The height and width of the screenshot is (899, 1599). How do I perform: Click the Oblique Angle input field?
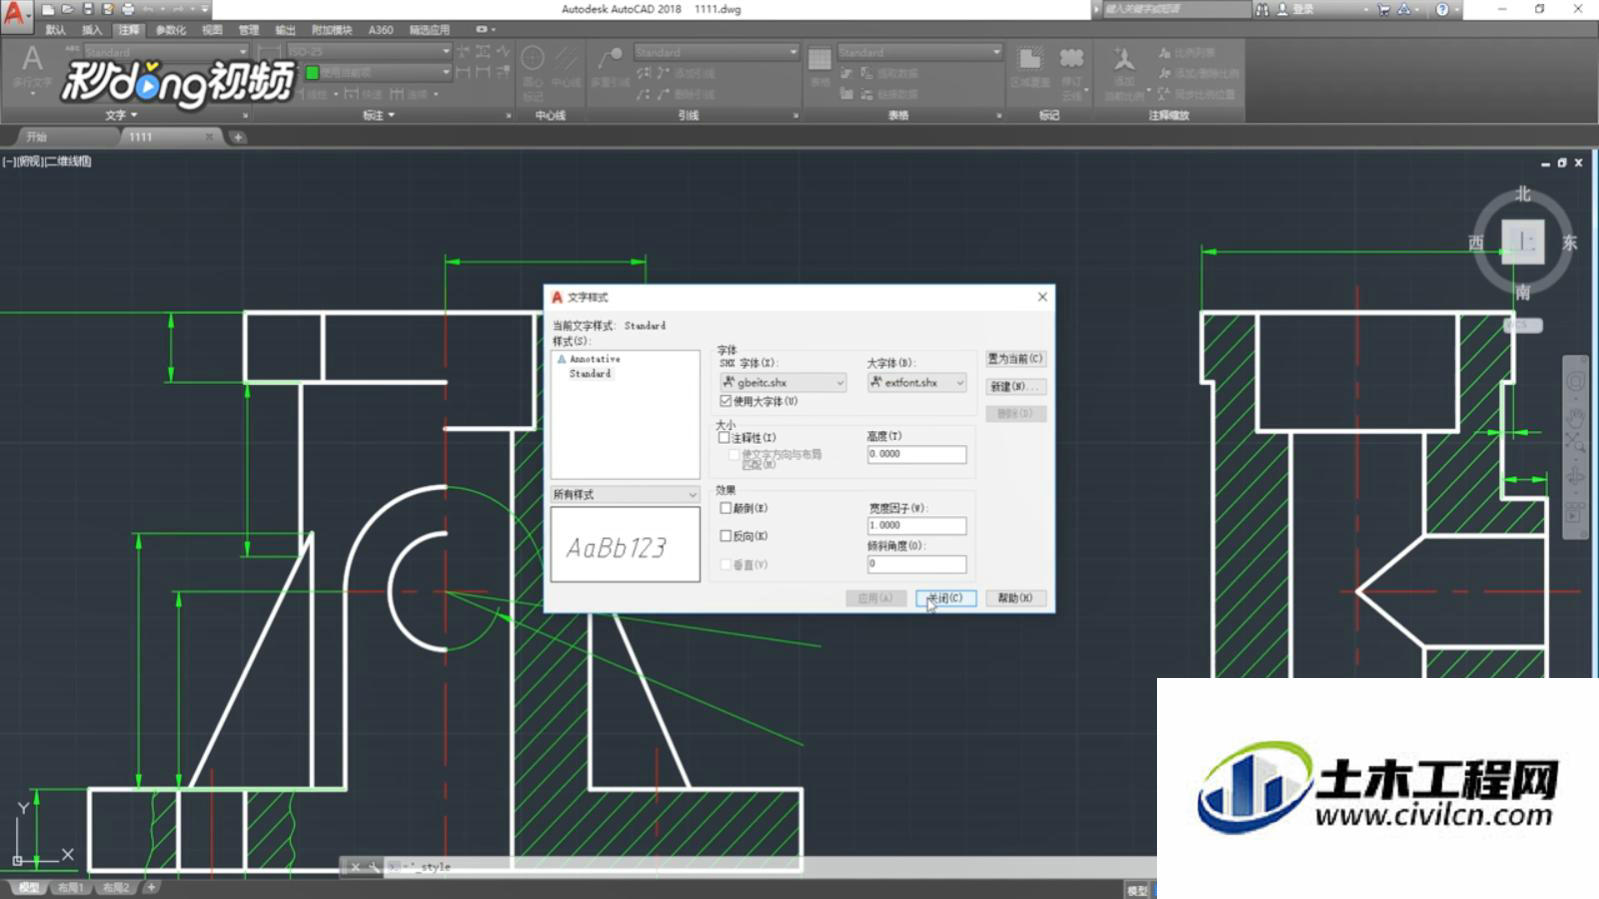click(917, 564)
